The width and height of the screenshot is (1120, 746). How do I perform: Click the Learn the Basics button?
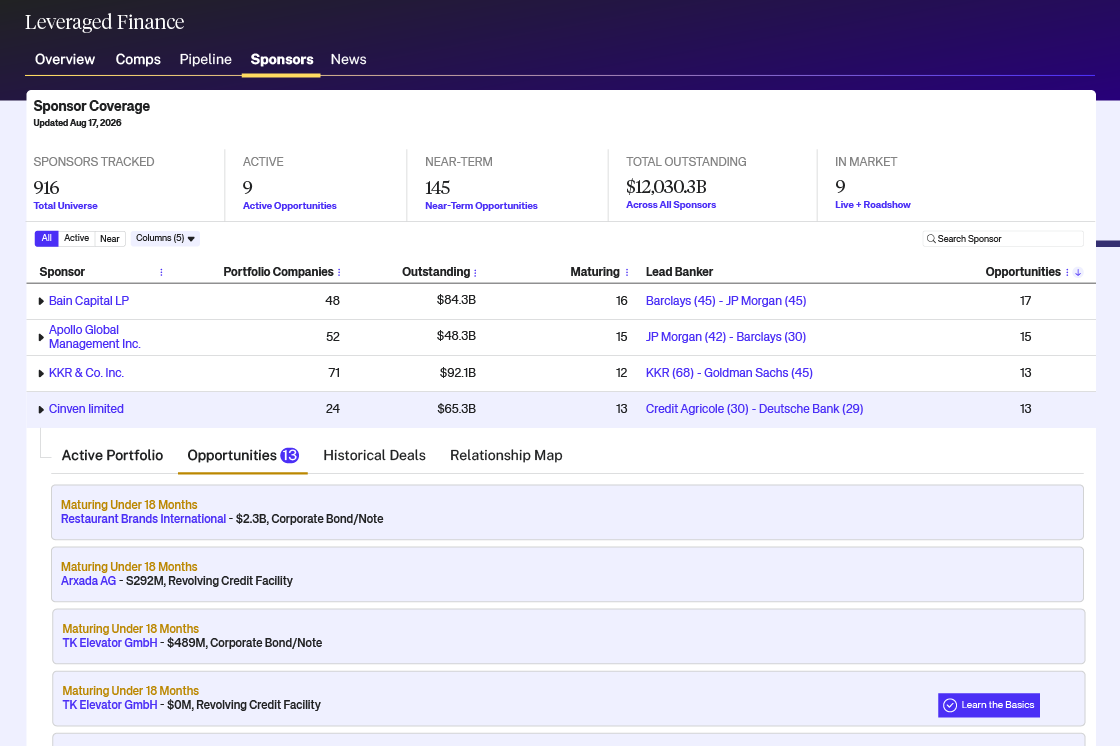[989, 705]
